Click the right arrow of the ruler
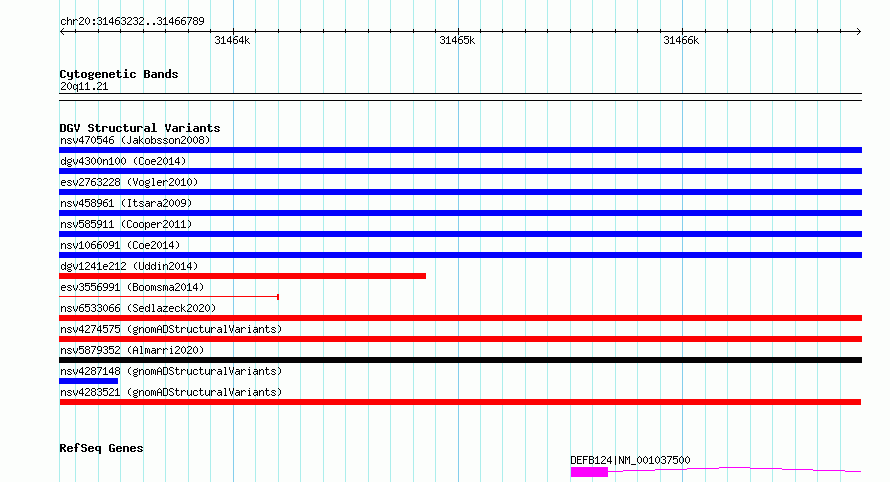 pos(858,31)
